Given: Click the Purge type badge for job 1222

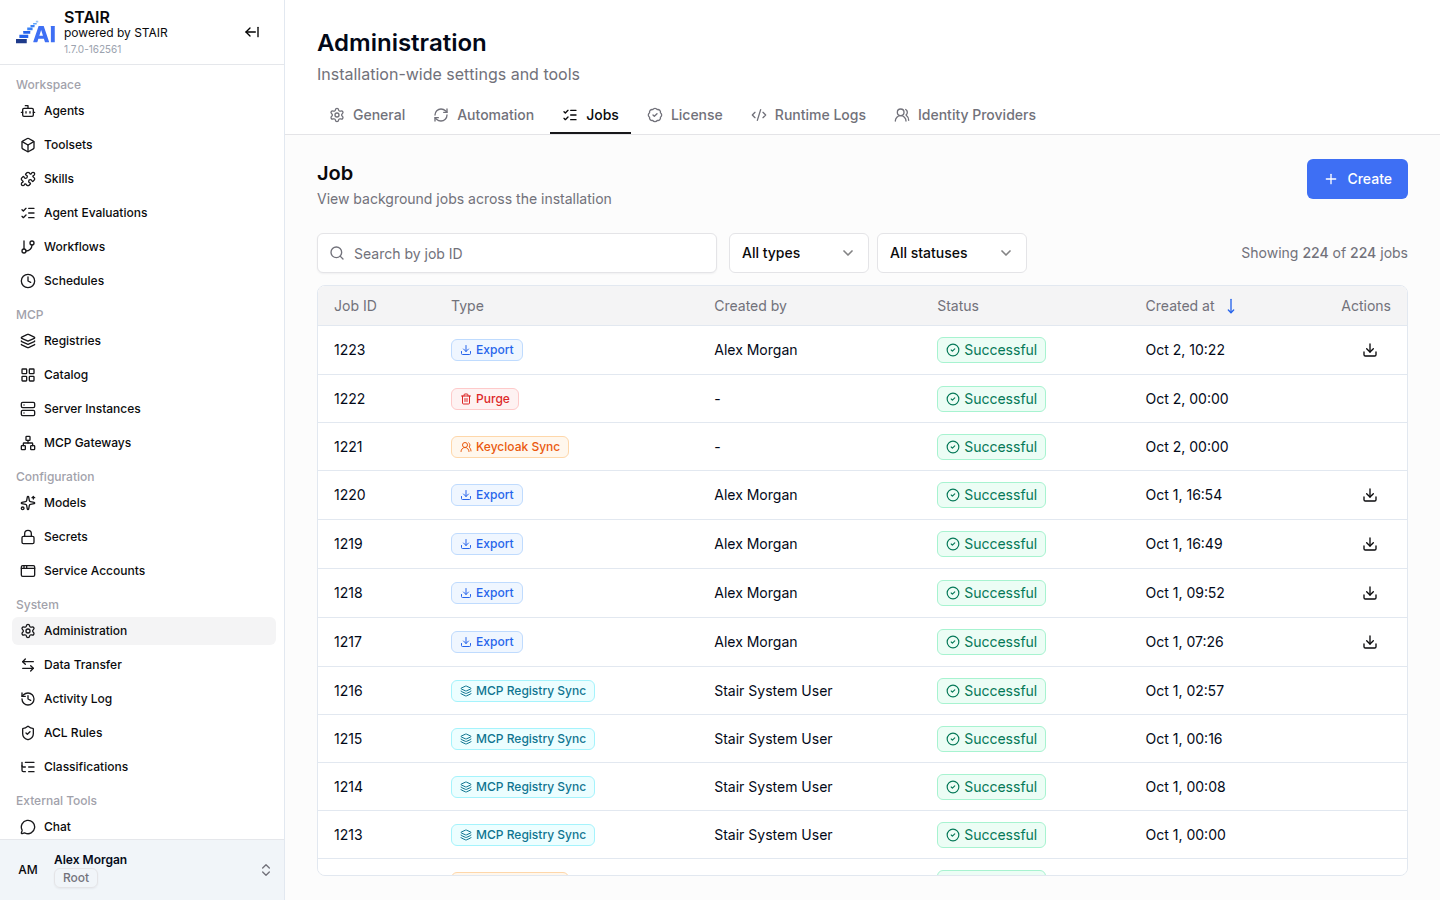Looking at the screenshot, I should pos(485,399).
